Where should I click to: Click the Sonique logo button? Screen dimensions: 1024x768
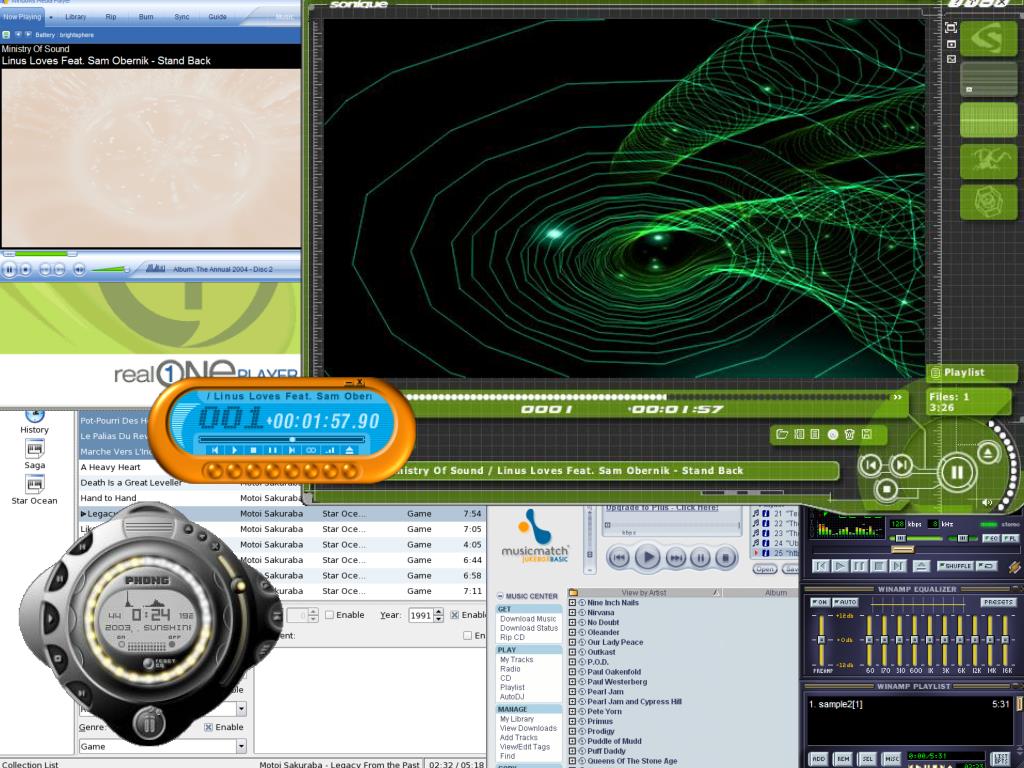988,39
